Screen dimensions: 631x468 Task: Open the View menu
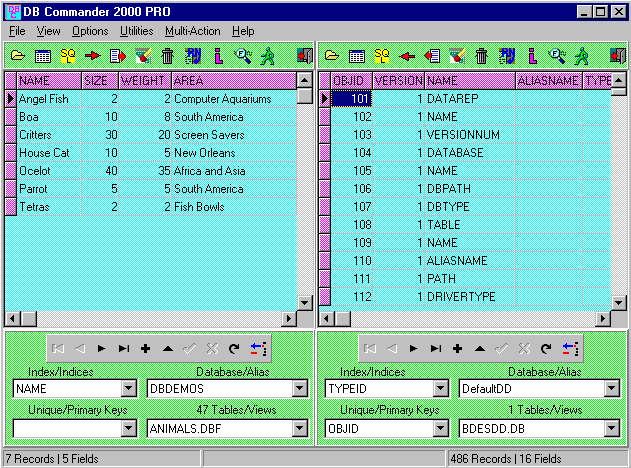(48, 31)
